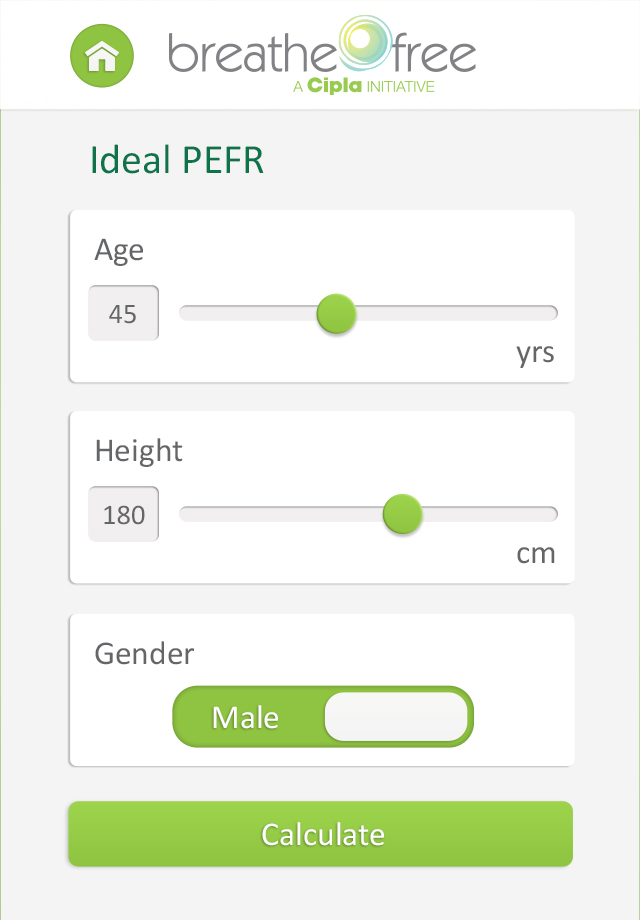
Task: Click the Gender label text
Action: pyautogui.click(x=144, y=653)
